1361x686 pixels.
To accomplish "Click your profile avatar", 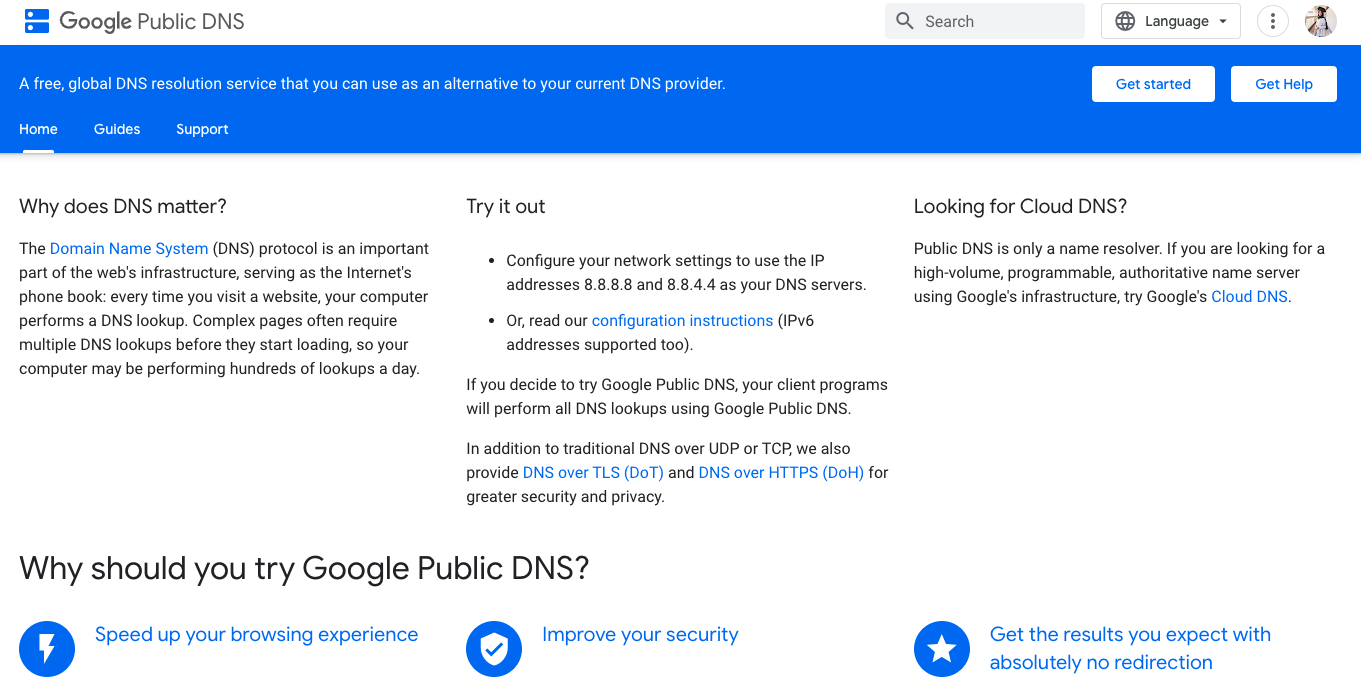I will pos(1320,20).
